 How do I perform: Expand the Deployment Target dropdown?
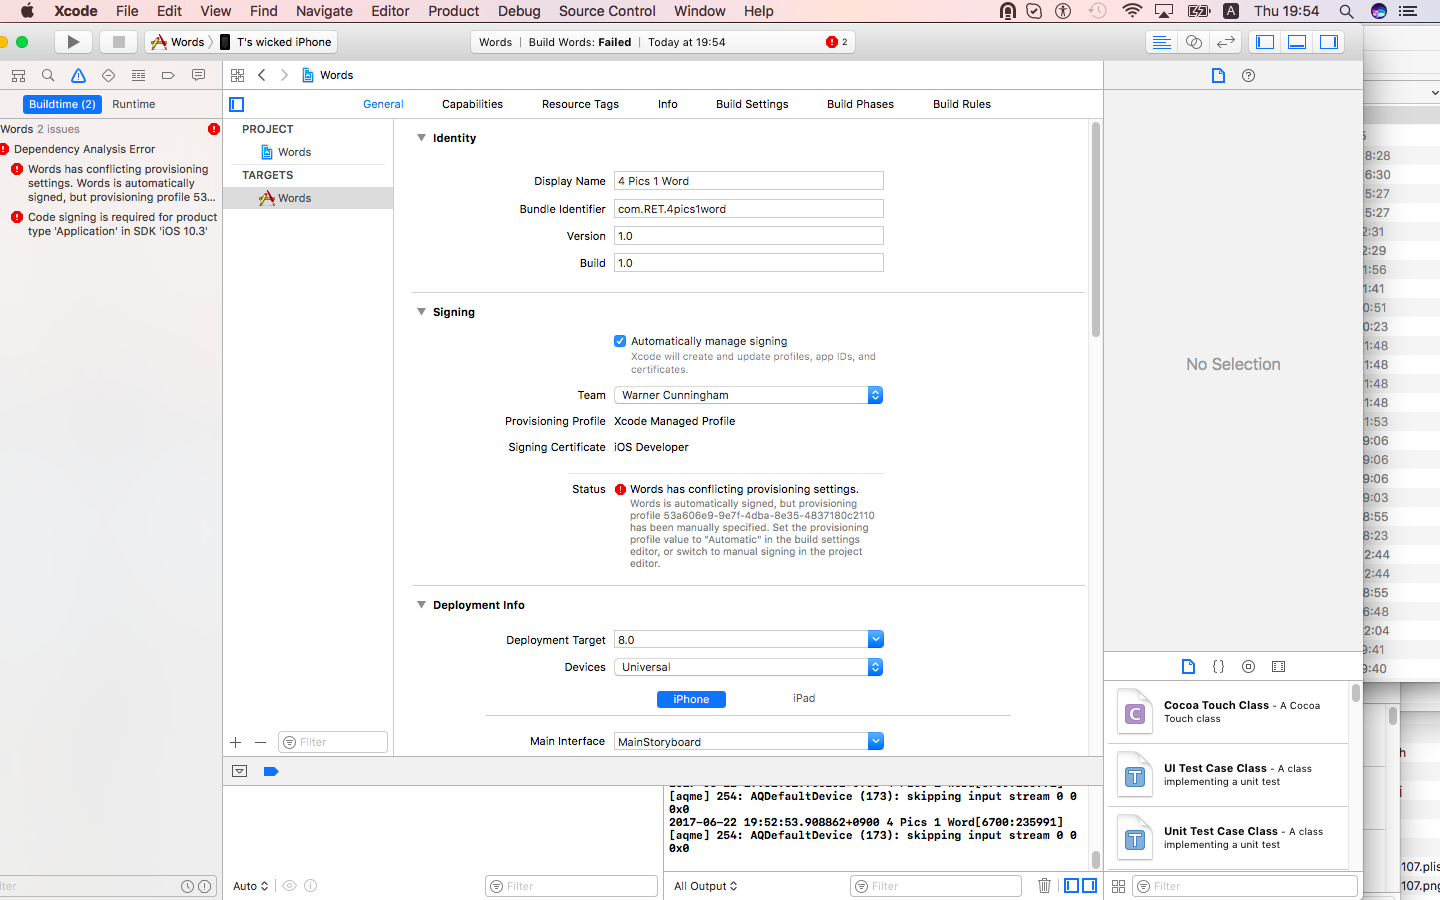875,640
